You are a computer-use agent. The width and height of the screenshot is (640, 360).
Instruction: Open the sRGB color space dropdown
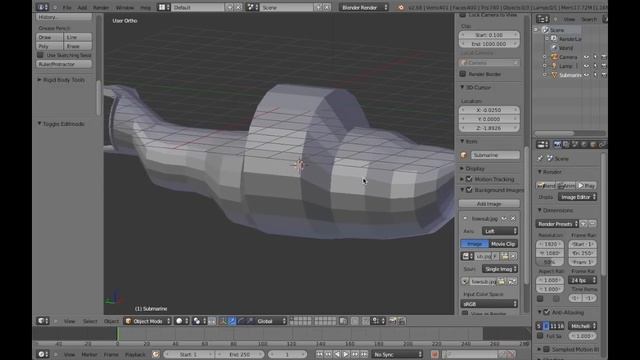point(489,304)
